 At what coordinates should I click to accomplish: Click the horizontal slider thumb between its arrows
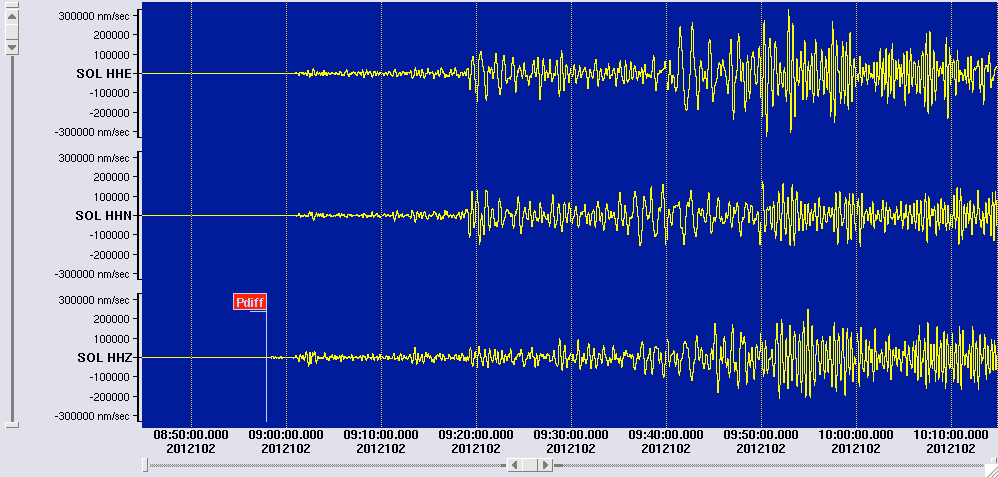tap(530, 465)
